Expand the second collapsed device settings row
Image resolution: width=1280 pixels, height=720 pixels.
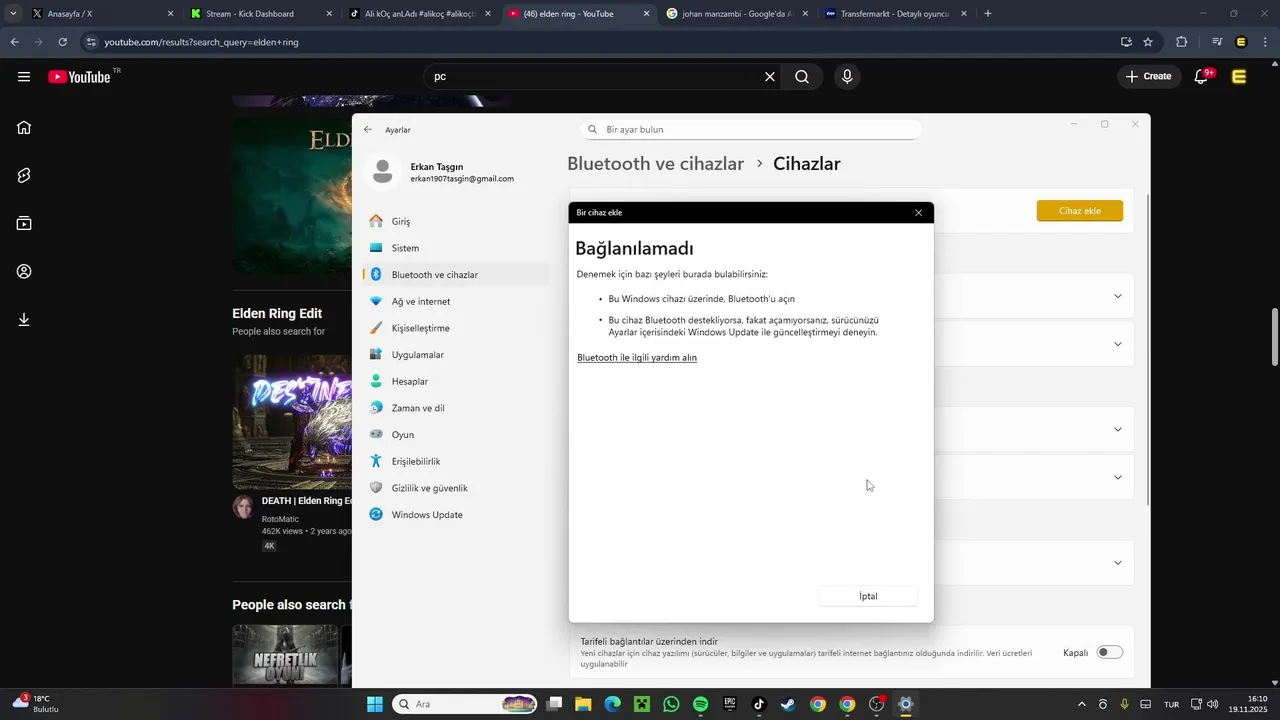tap(1118, 344)
